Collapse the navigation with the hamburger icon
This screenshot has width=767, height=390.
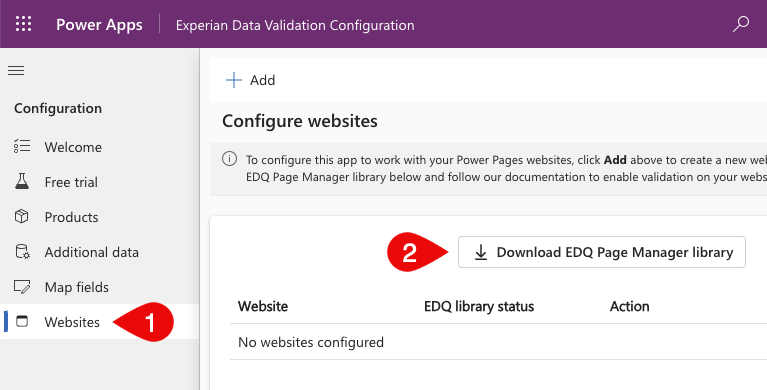point(16,71)
